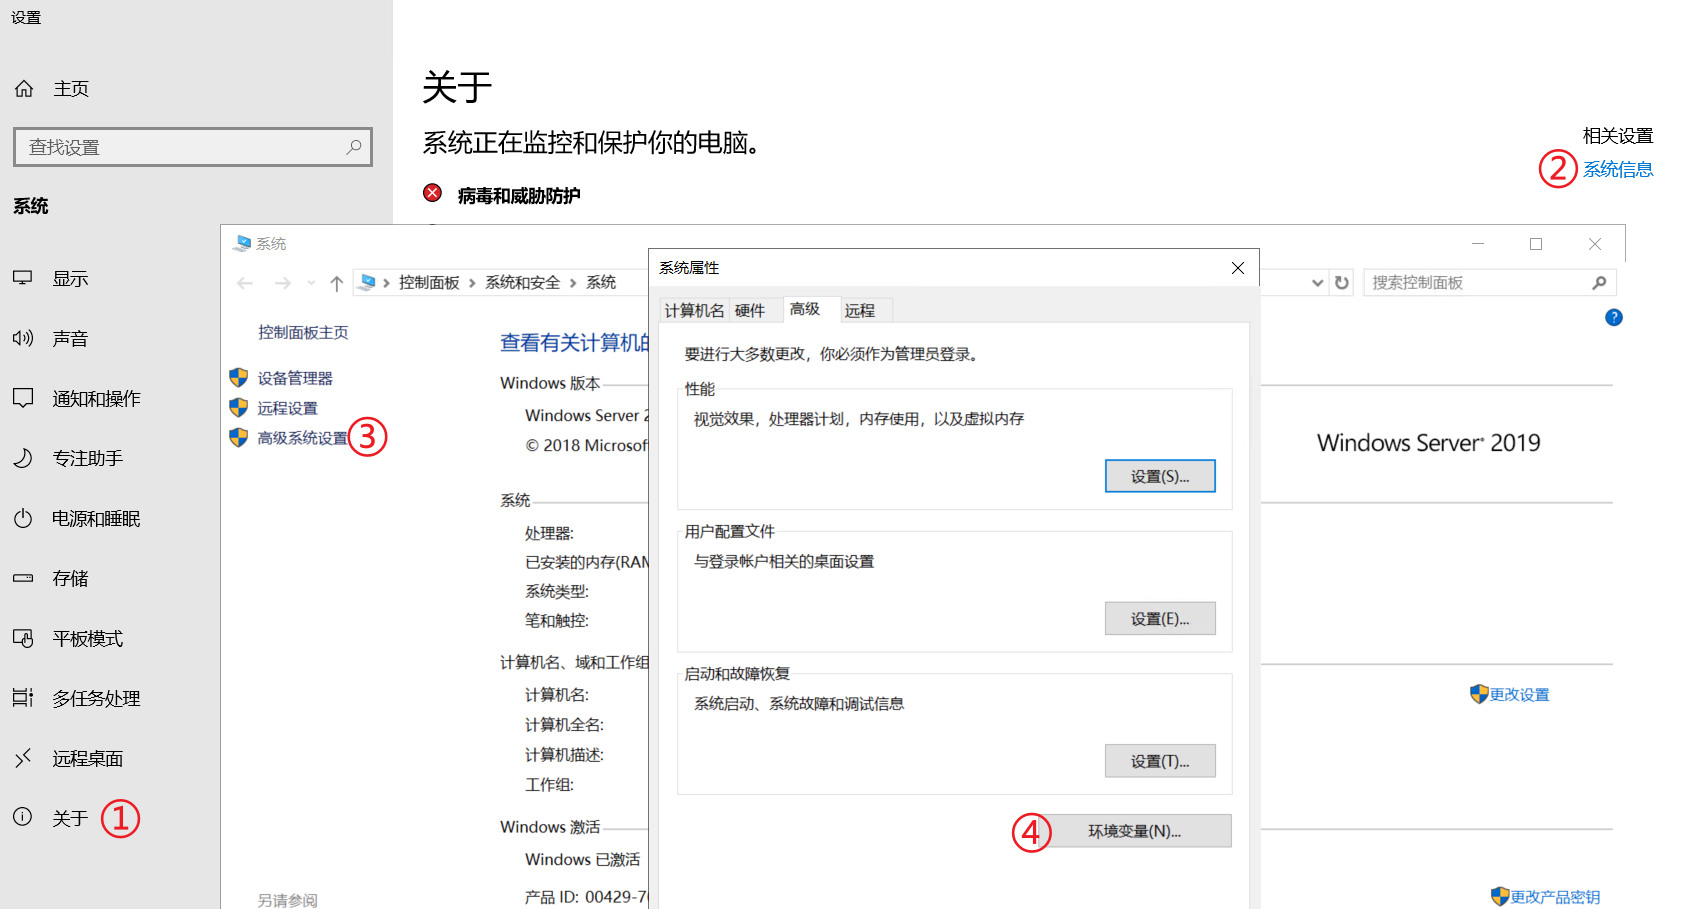Click into the 查找设置 search field
This screenshot has width=1697, height=909.
tap(193, 147)
